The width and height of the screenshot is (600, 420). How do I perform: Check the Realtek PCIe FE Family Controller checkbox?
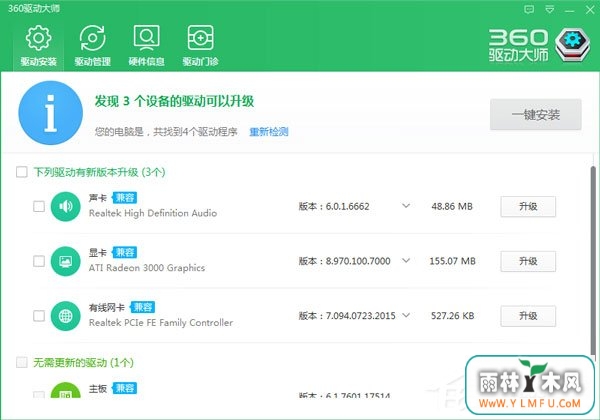click(39, 316)
